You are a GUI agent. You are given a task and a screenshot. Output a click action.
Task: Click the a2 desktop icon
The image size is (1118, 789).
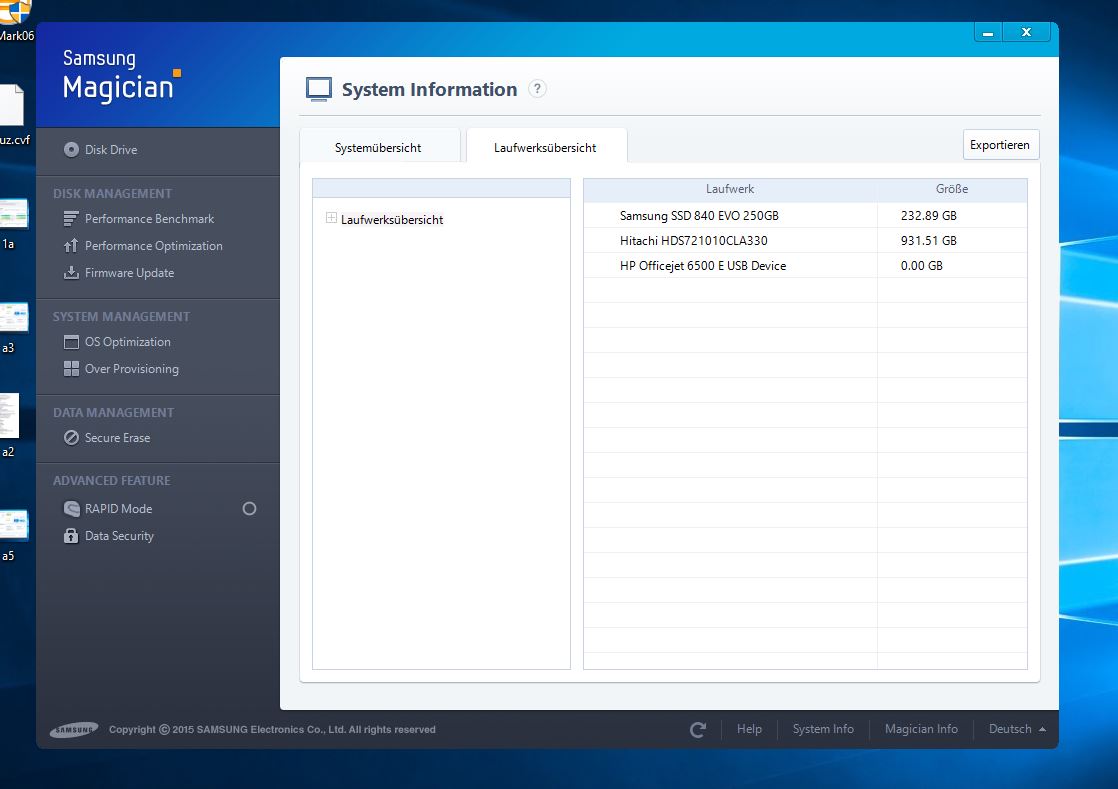tap(10, 425)
